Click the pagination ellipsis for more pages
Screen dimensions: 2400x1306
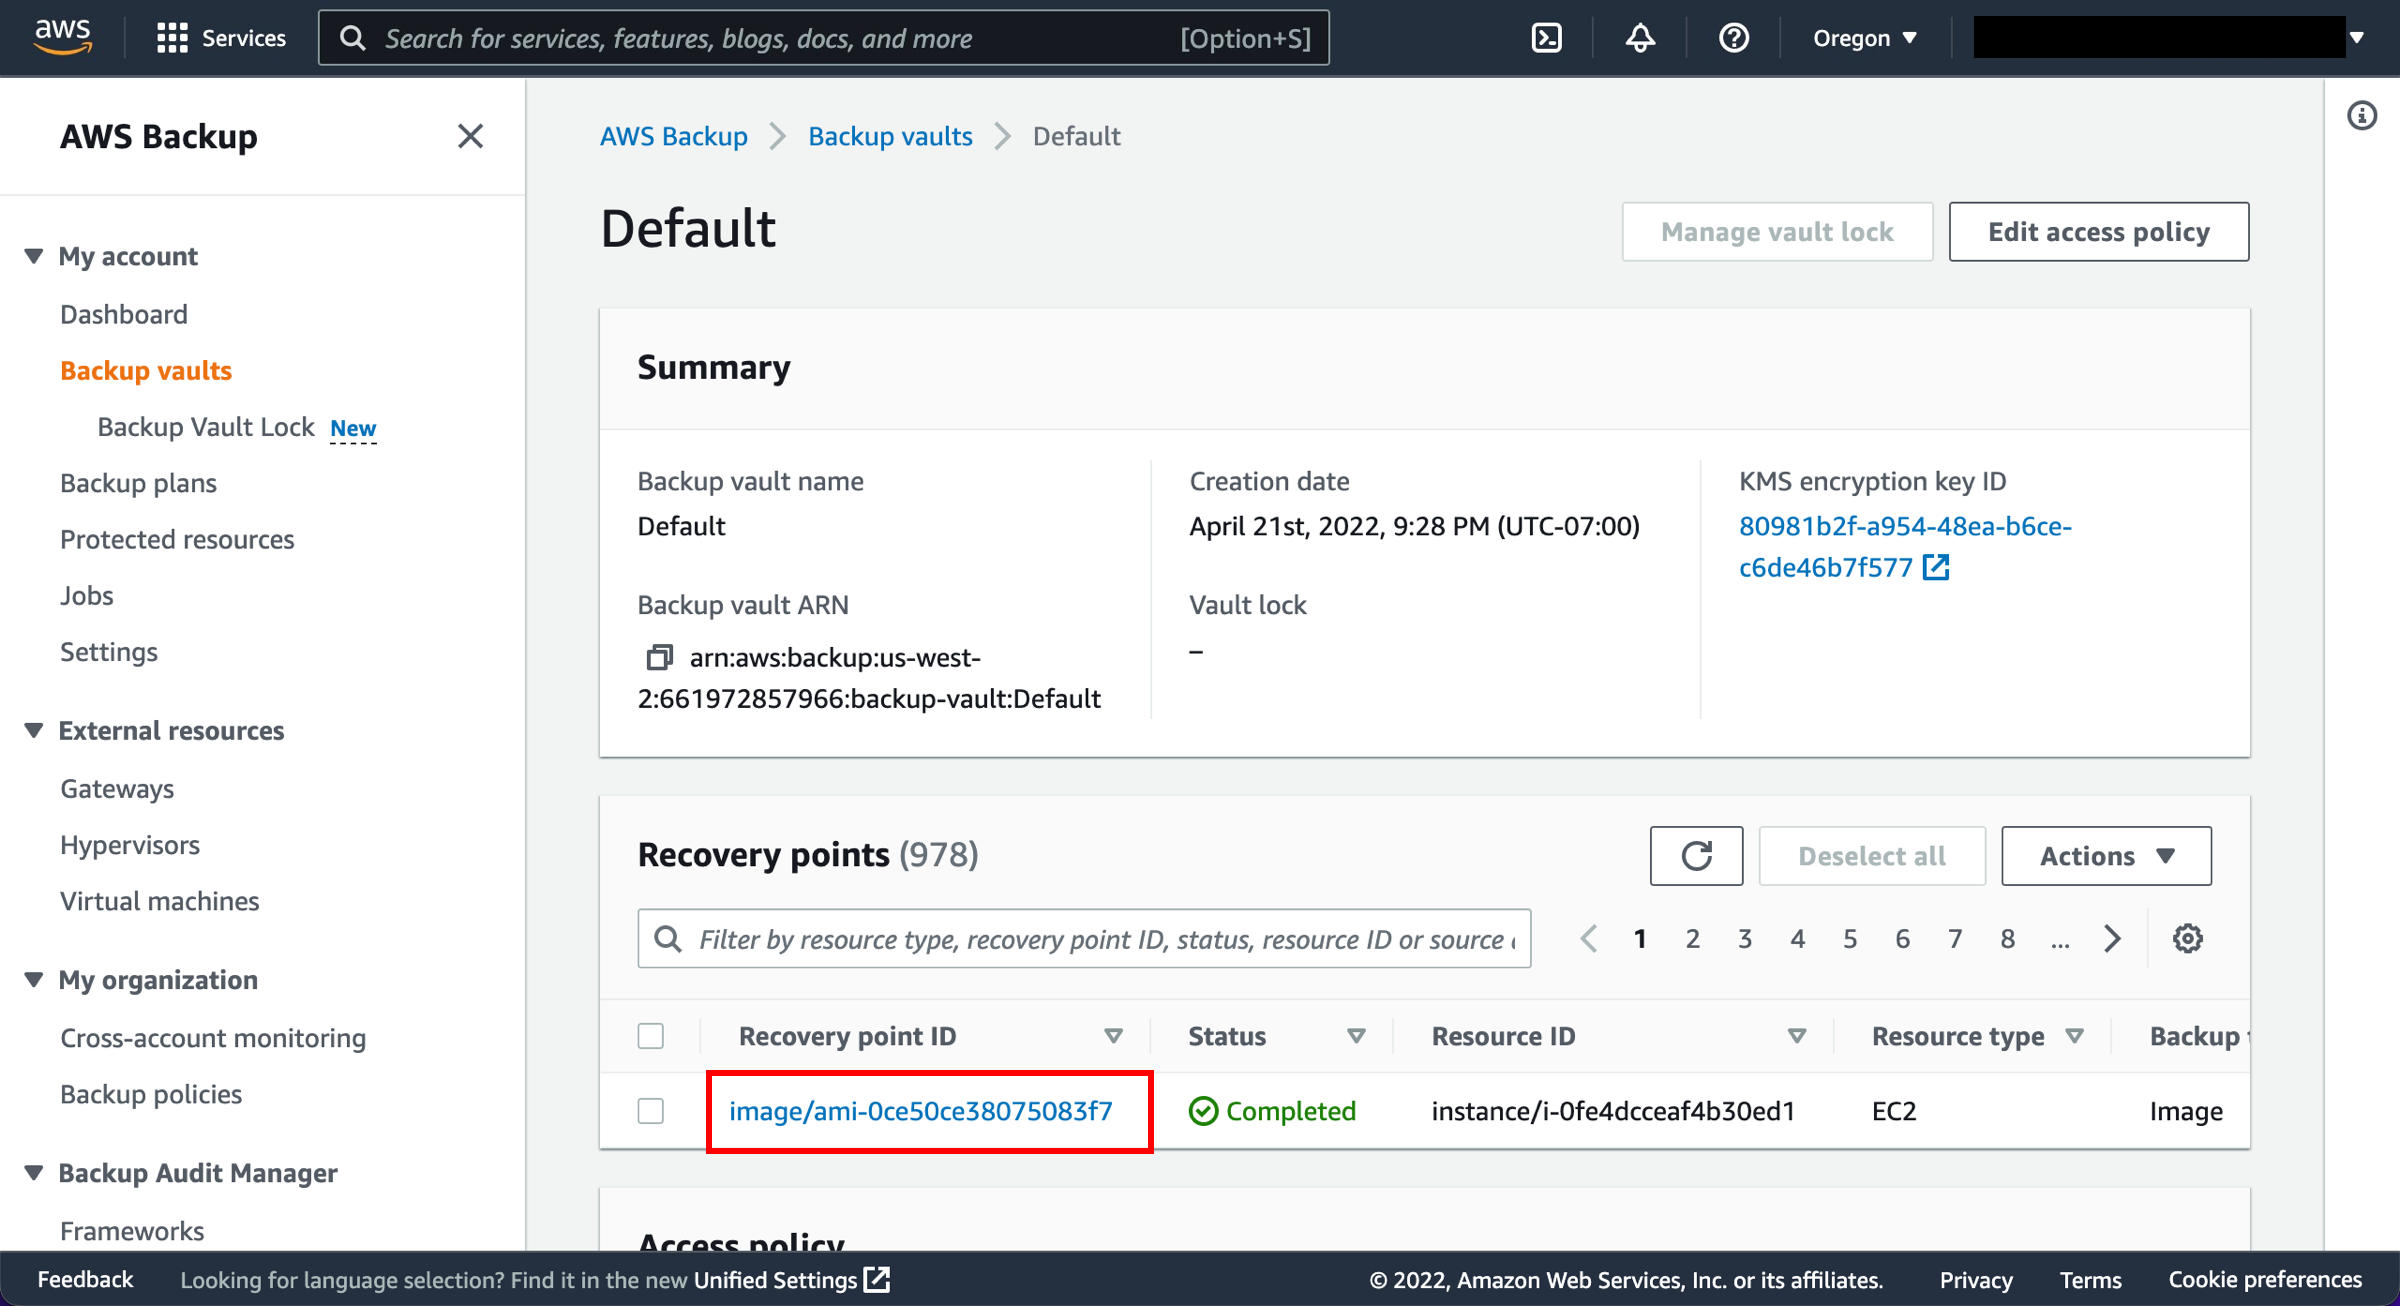(x=2060, y=940)
